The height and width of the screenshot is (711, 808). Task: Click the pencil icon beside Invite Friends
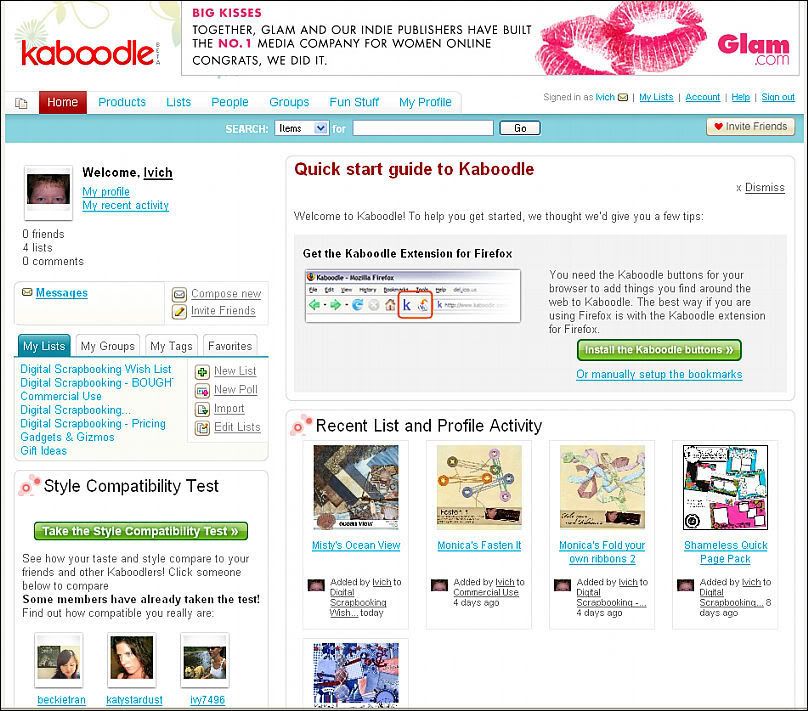point(179,311)
